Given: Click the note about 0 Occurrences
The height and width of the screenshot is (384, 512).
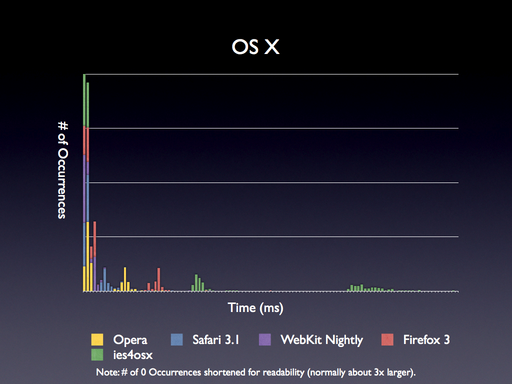Looking at the screenshot, I should (x=256, y=372).
